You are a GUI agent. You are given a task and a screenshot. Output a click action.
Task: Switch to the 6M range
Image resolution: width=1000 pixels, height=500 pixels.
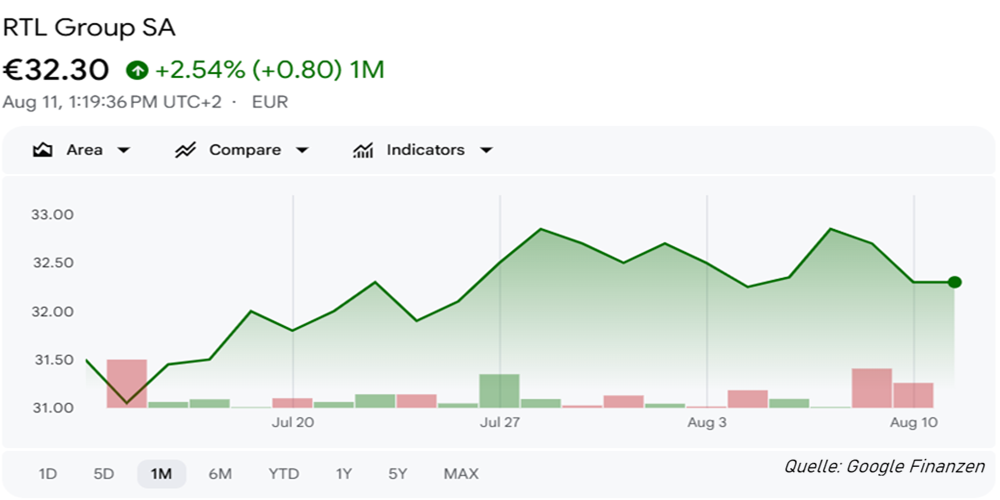[220, 474]
